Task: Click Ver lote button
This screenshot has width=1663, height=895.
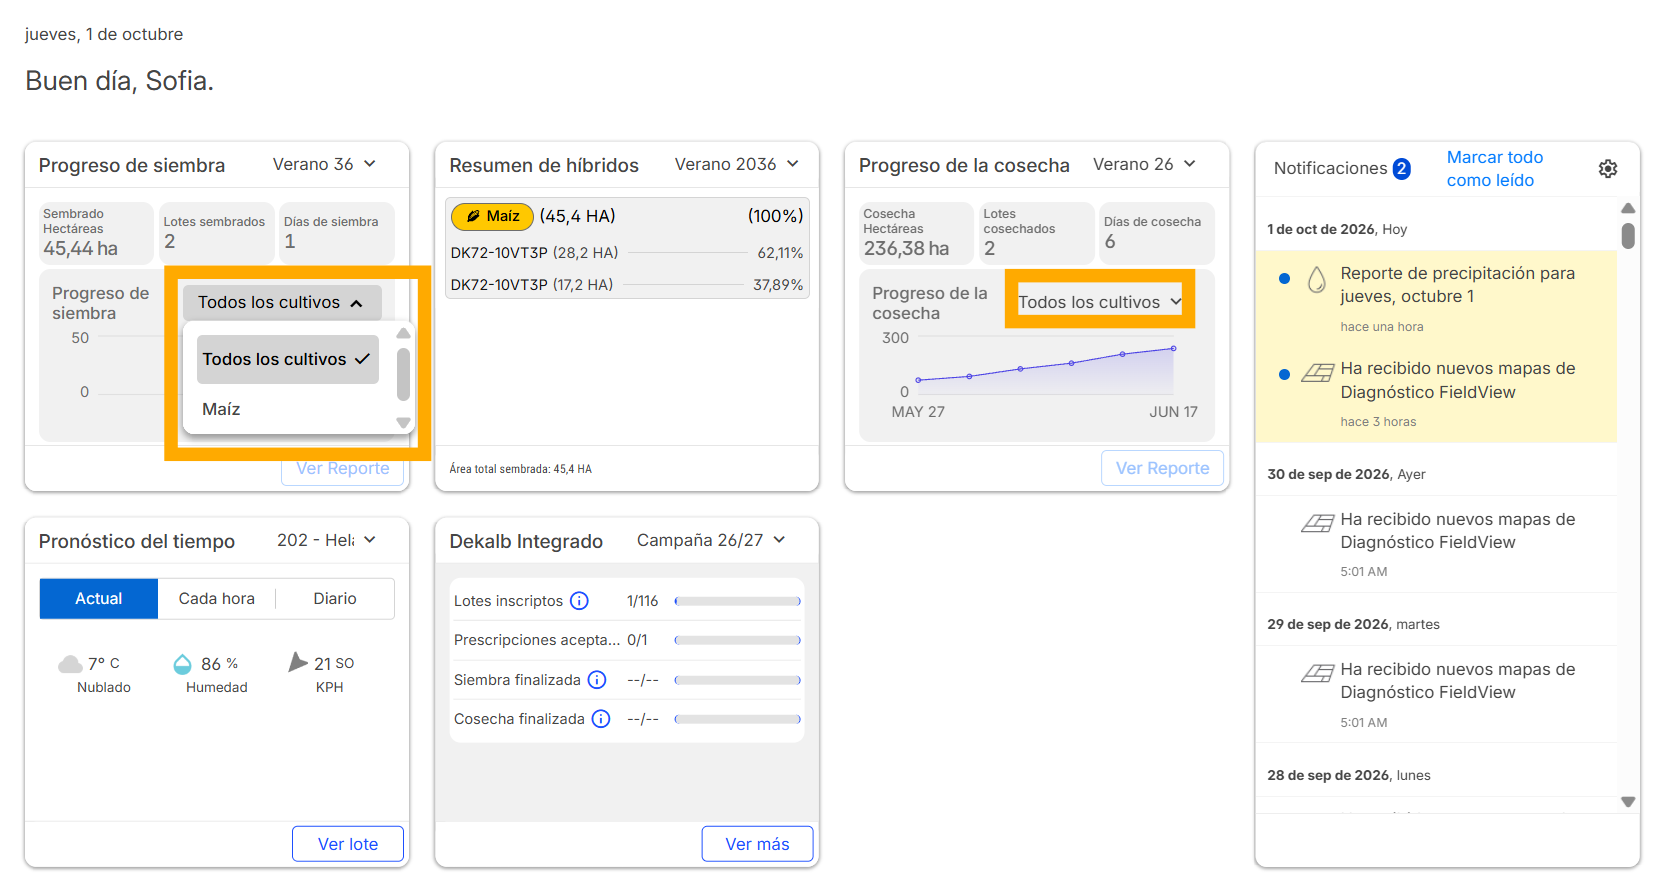Action: click(348, 844)
